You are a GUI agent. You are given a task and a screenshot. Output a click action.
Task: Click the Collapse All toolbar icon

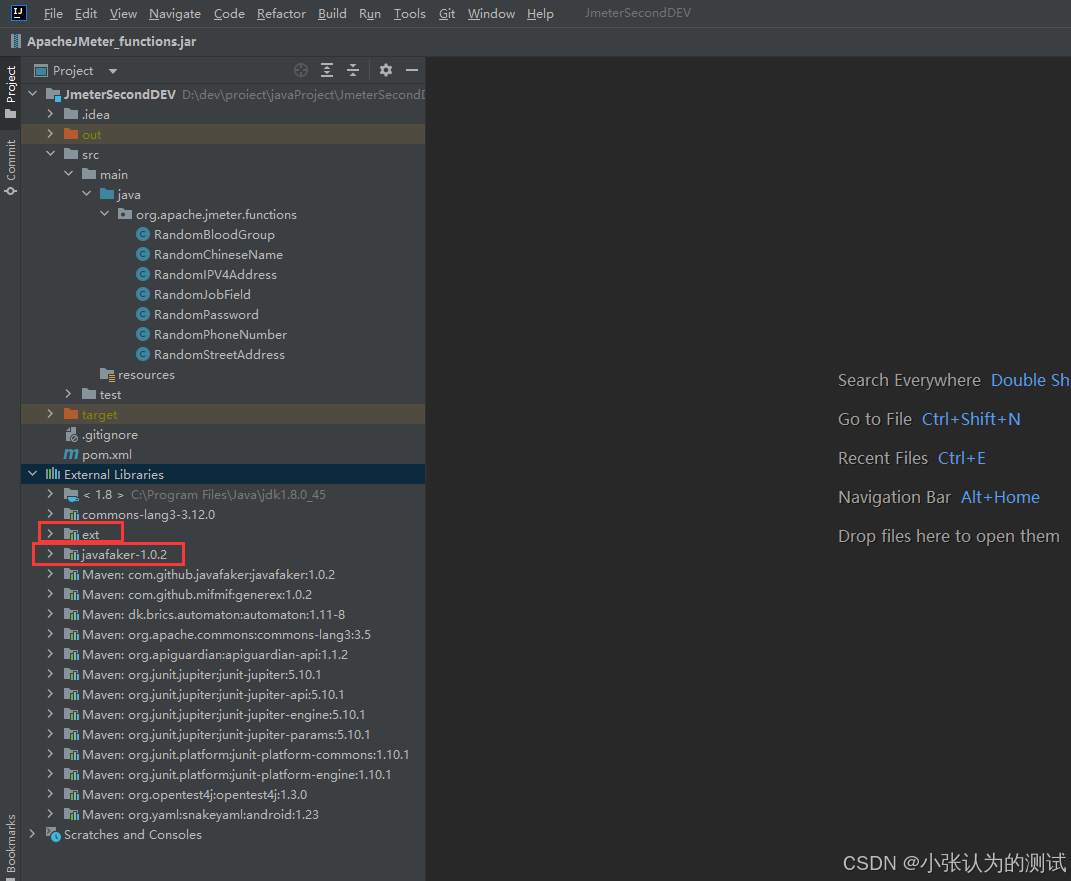point(352,70)
